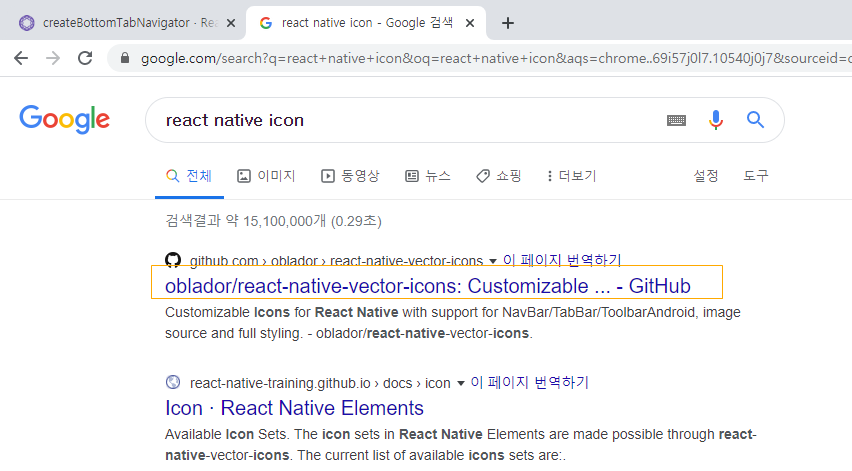
Task: Click the blue magnifier search button
Action: click(755, 120)
